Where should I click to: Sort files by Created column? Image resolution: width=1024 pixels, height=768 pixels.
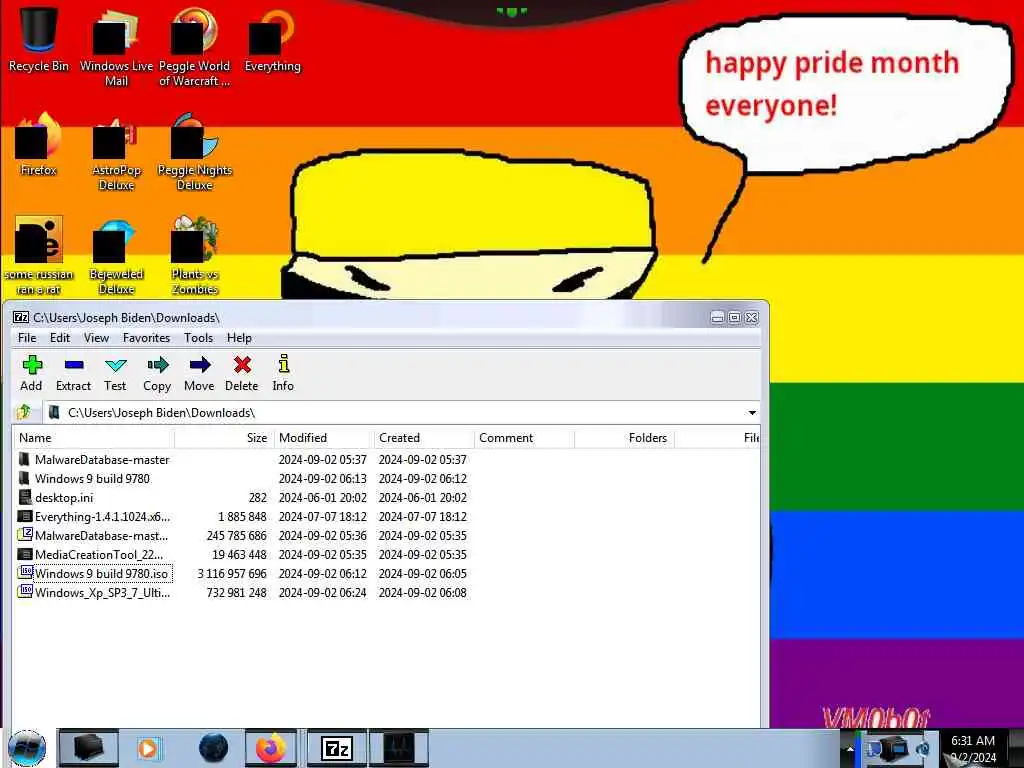424,438
